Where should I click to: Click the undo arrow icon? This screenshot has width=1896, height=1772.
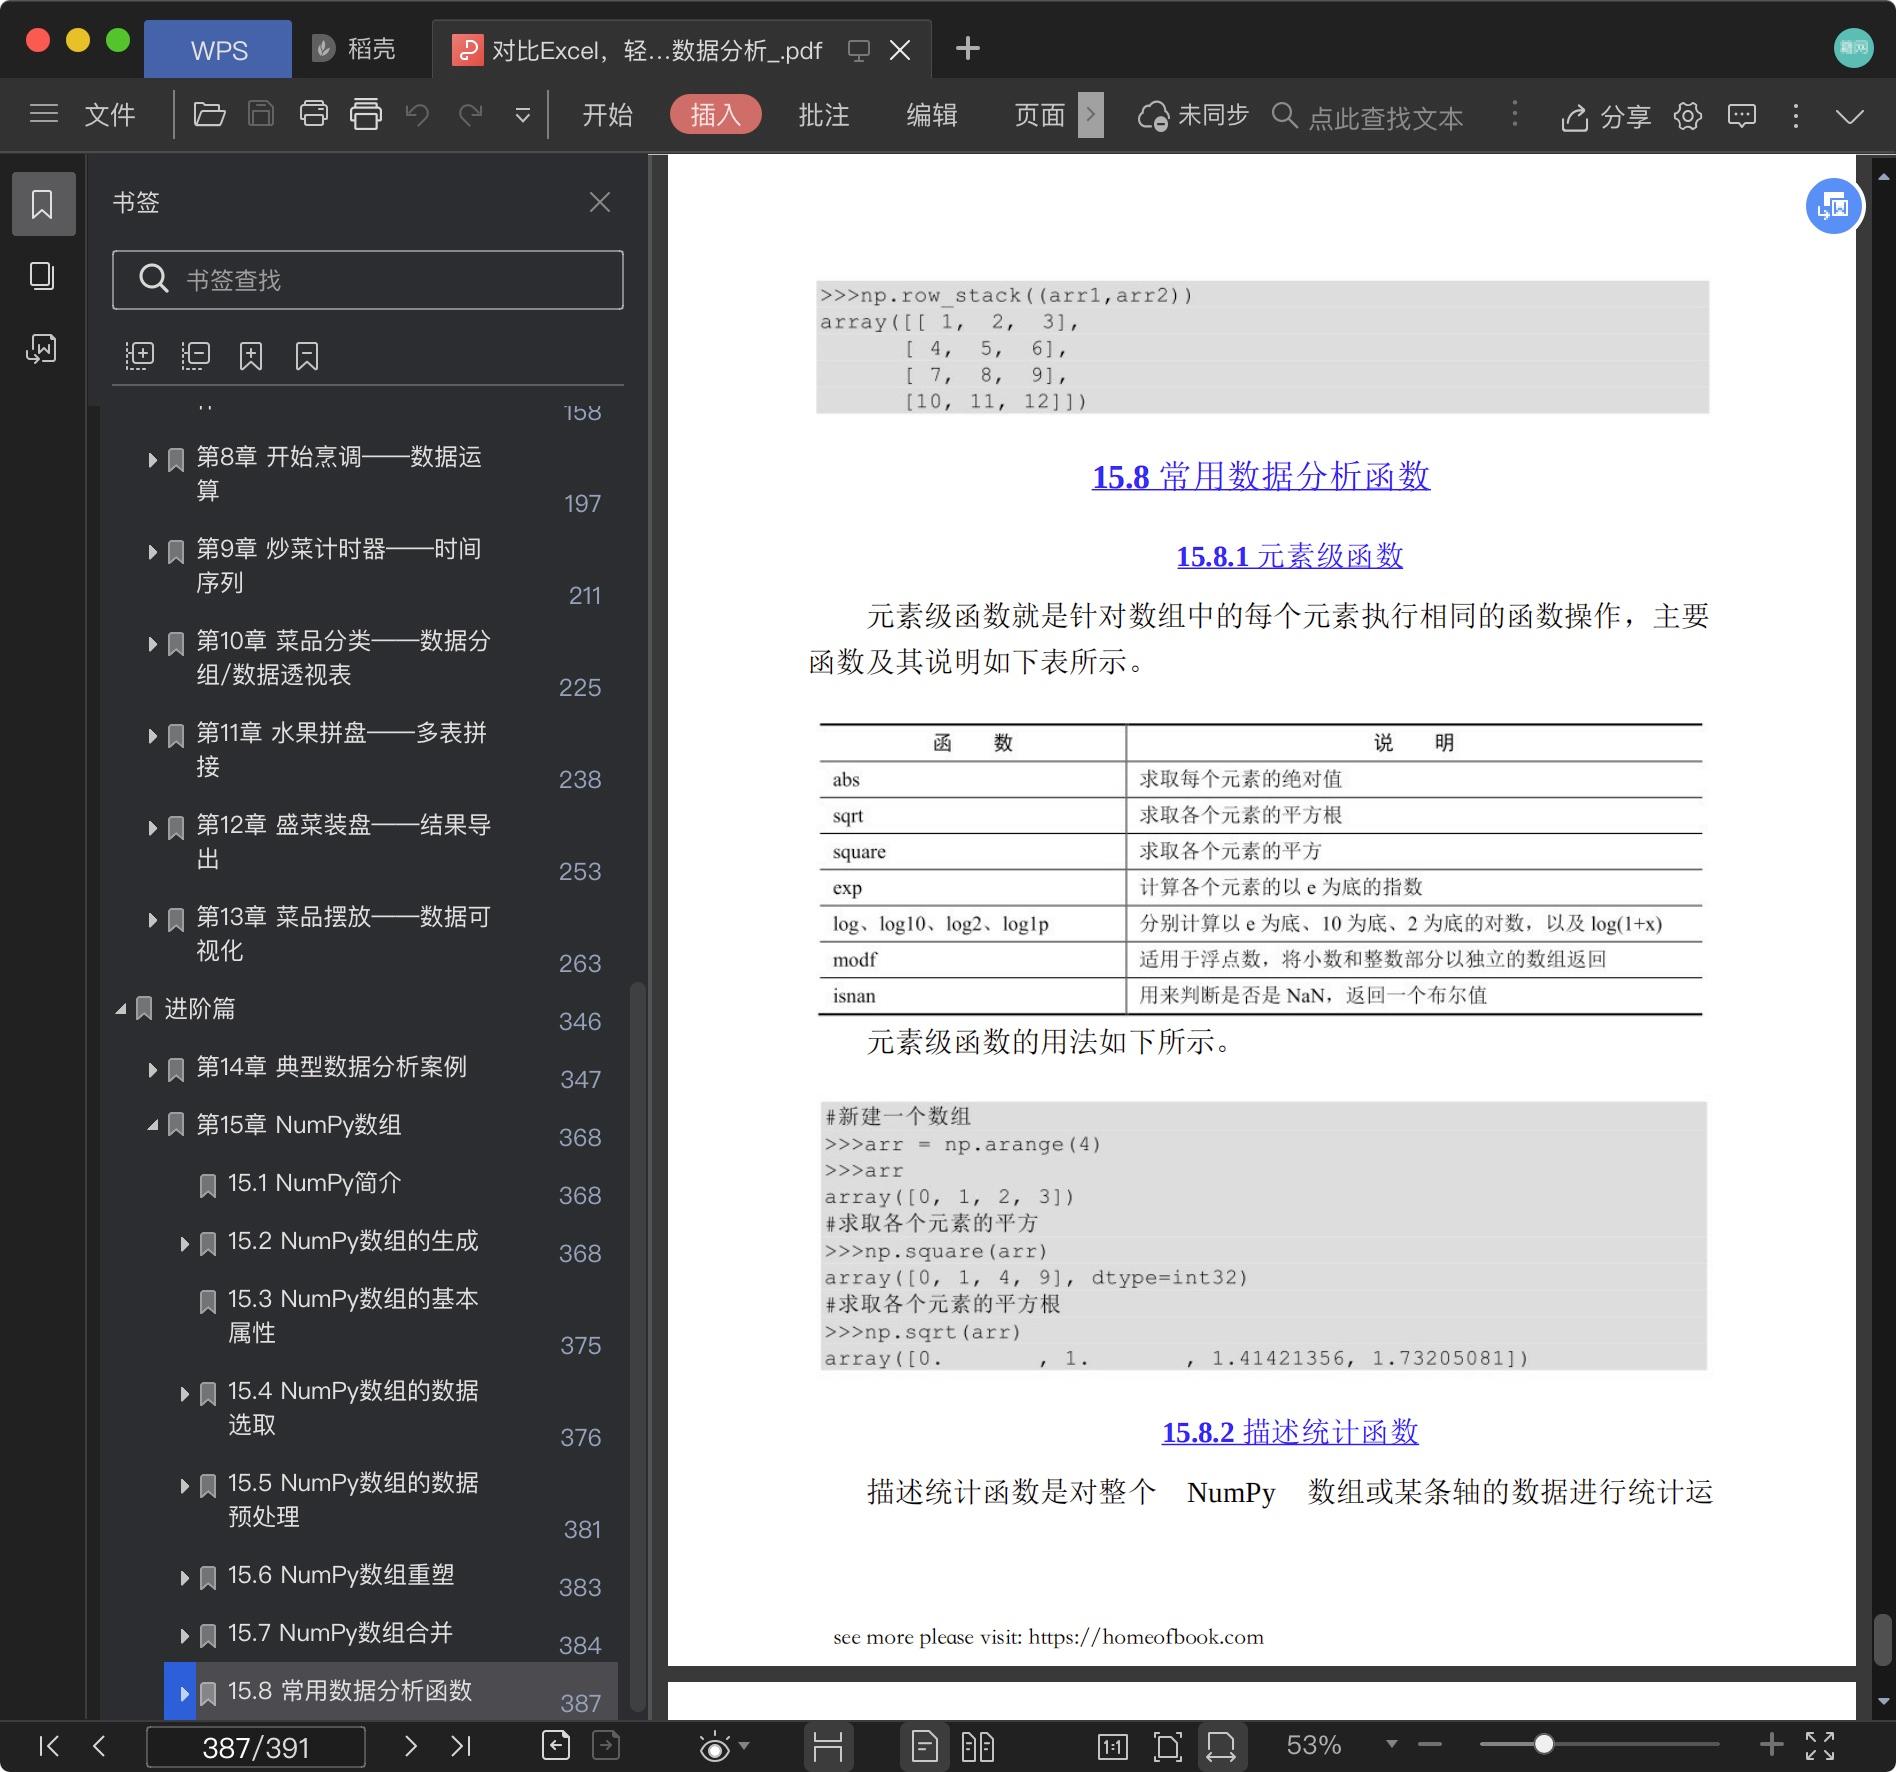point(417,115)
